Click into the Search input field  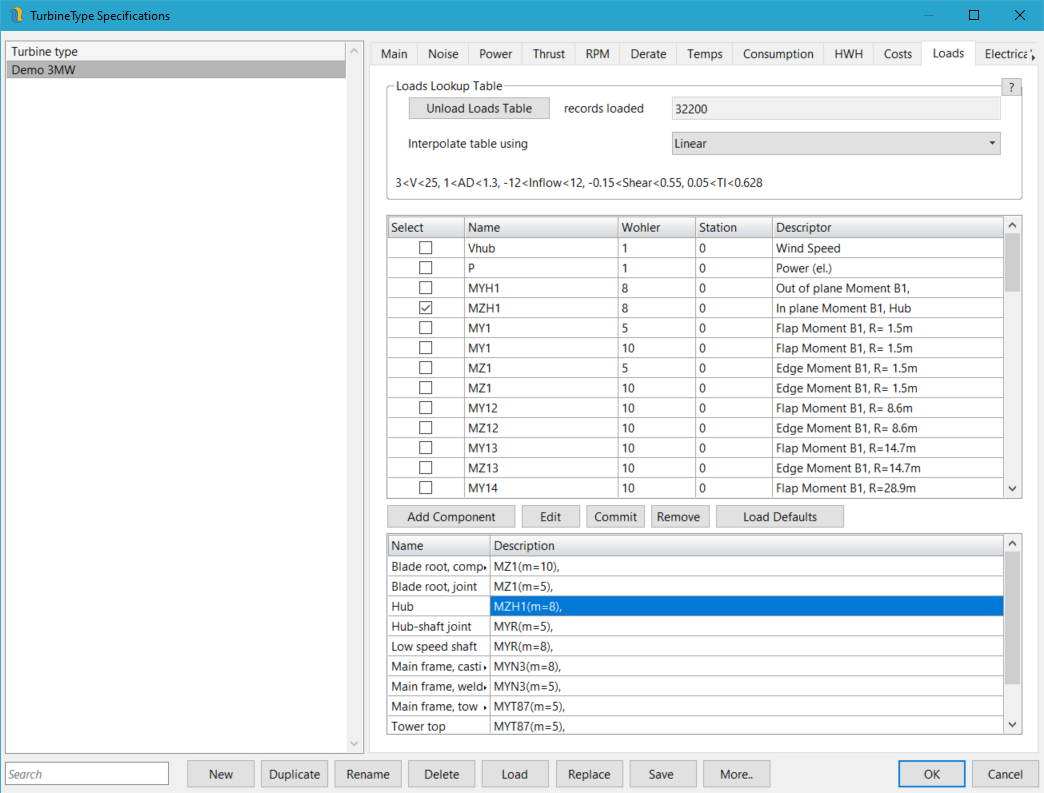[87, 774]
